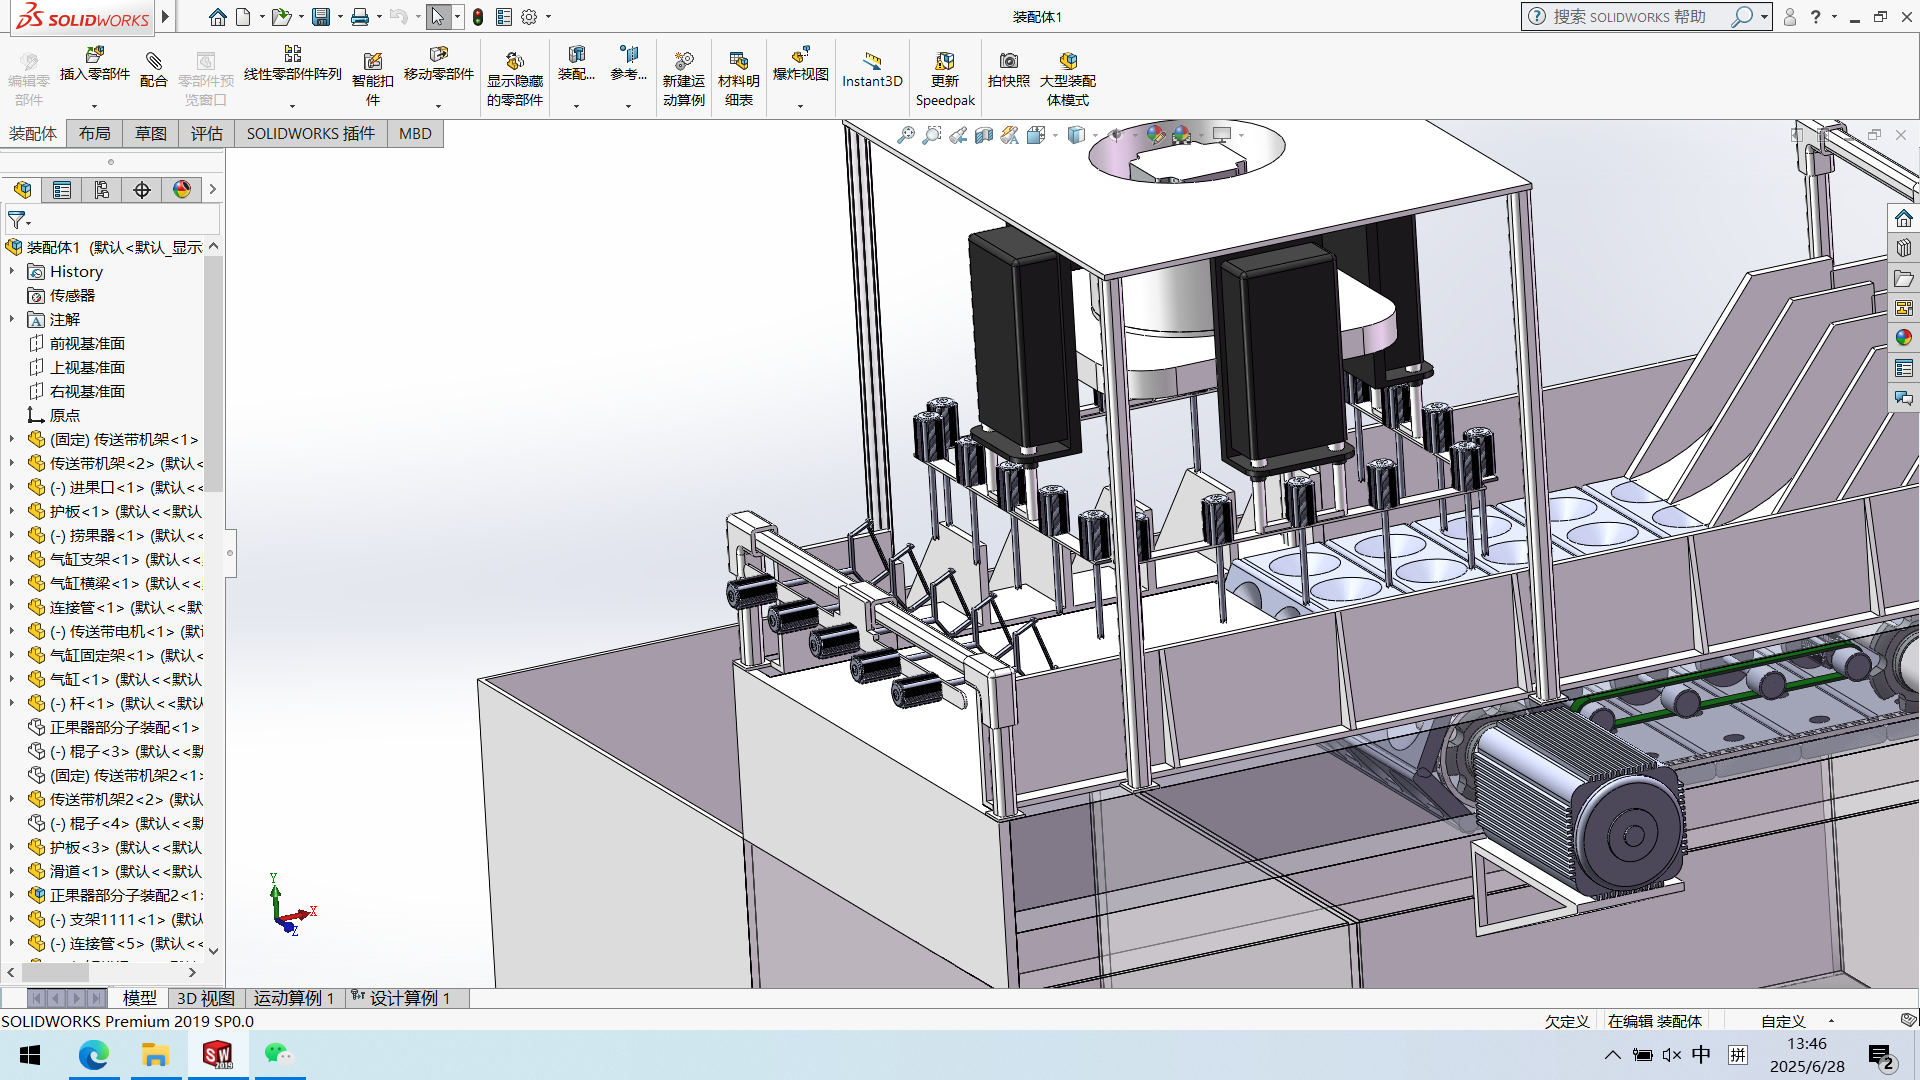Viewport: 1920px width, 1080px height.
Task: Toggle the Instant3D mode
Action: coord(871,66)
